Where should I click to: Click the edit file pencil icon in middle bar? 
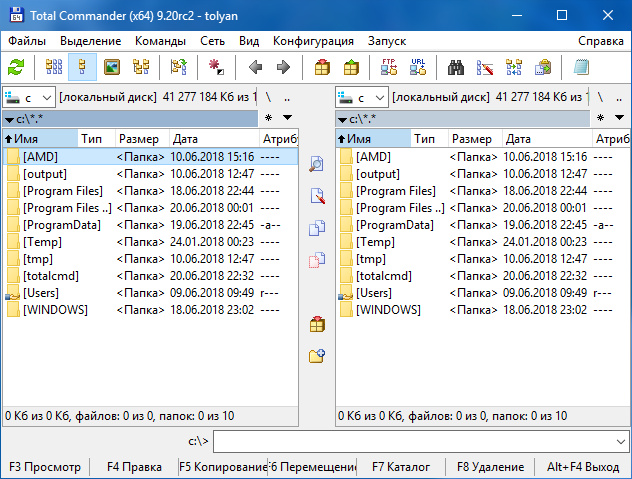317,196
